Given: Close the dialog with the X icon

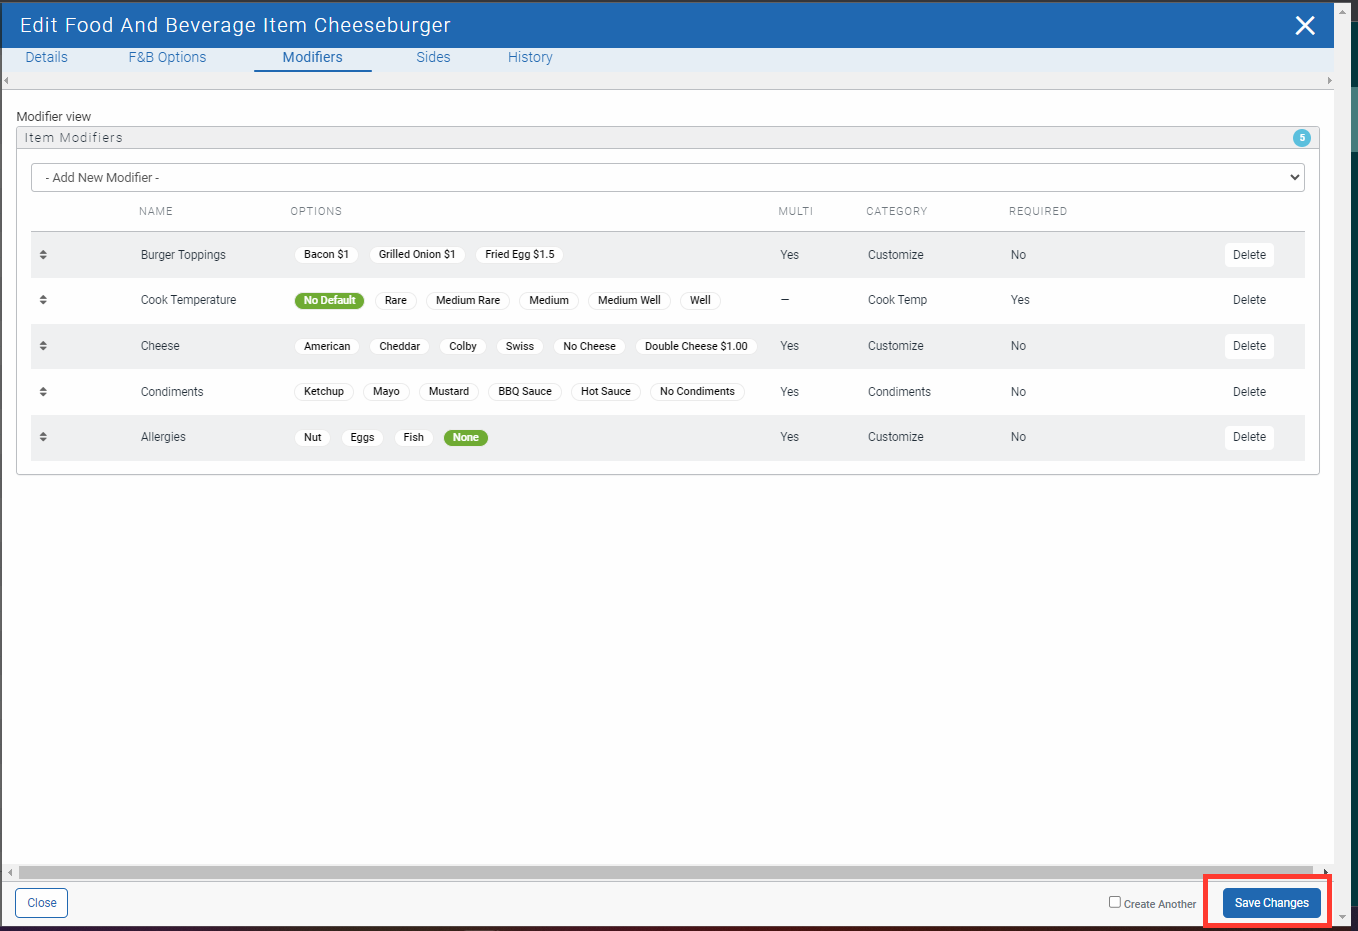Looking at the screenshot, I should tap(1304, 26).
